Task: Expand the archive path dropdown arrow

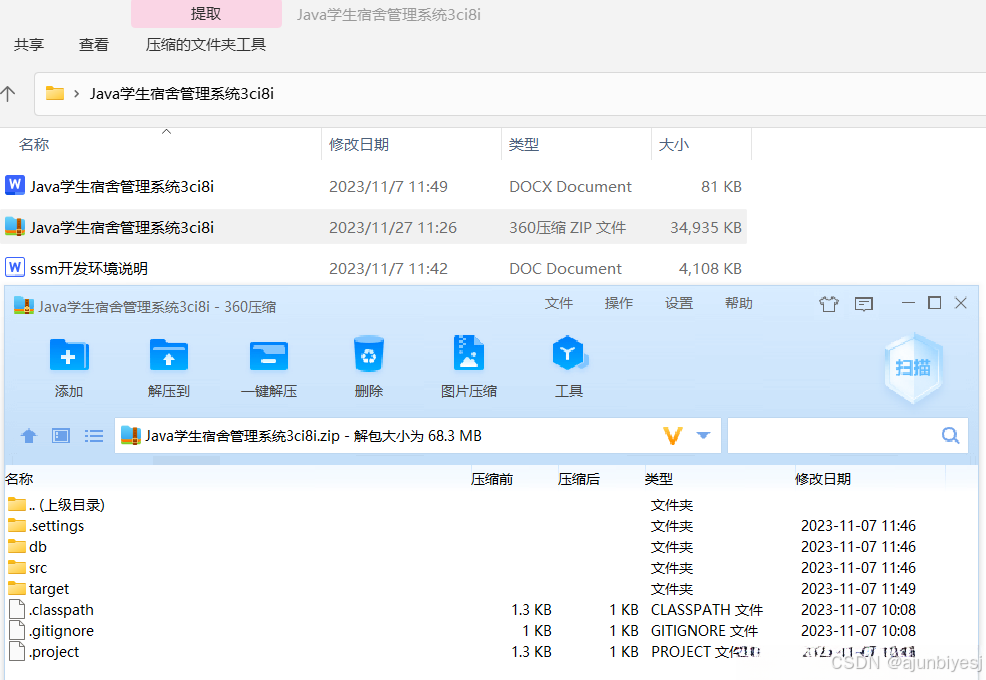Action: [704, 435]
